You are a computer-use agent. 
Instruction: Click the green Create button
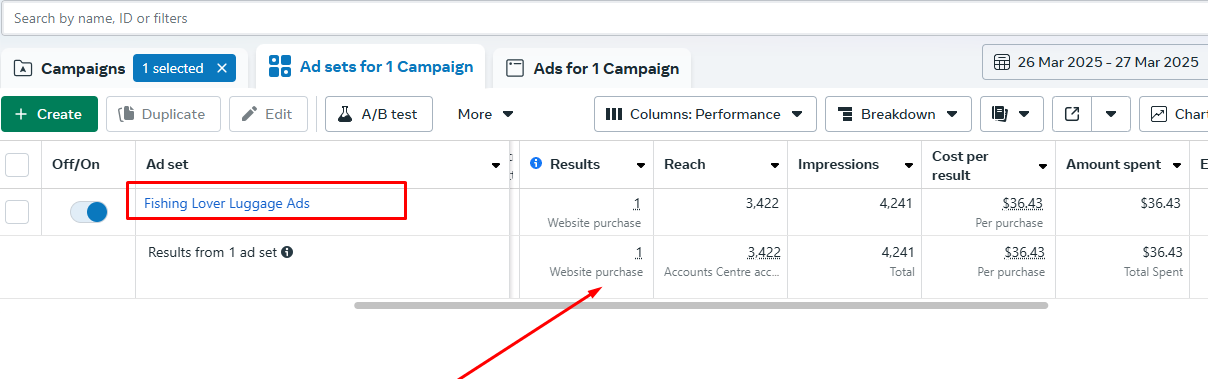coord(49,114)
